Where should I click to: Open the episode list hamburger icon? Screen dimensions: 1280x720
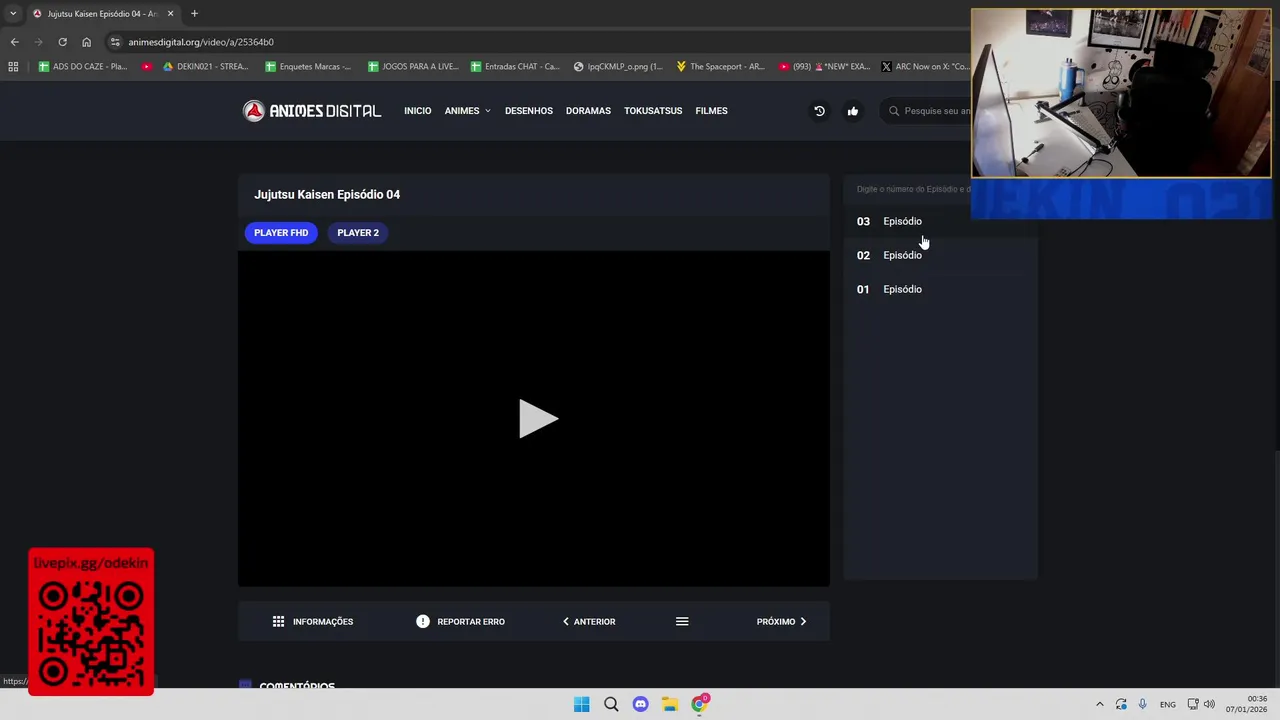pyautogui.click(x=682, y=621)
